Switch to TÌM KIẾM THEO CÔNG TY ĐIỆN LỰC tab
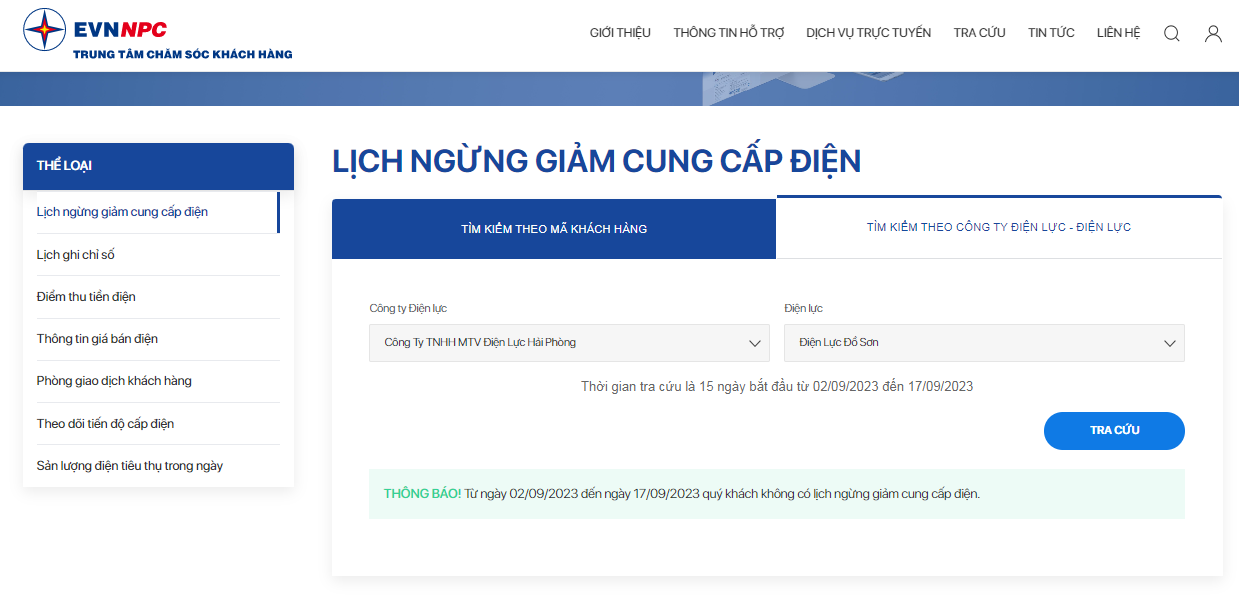The image size is (1239, 597). pyautogui.click(x=999, y=227)
